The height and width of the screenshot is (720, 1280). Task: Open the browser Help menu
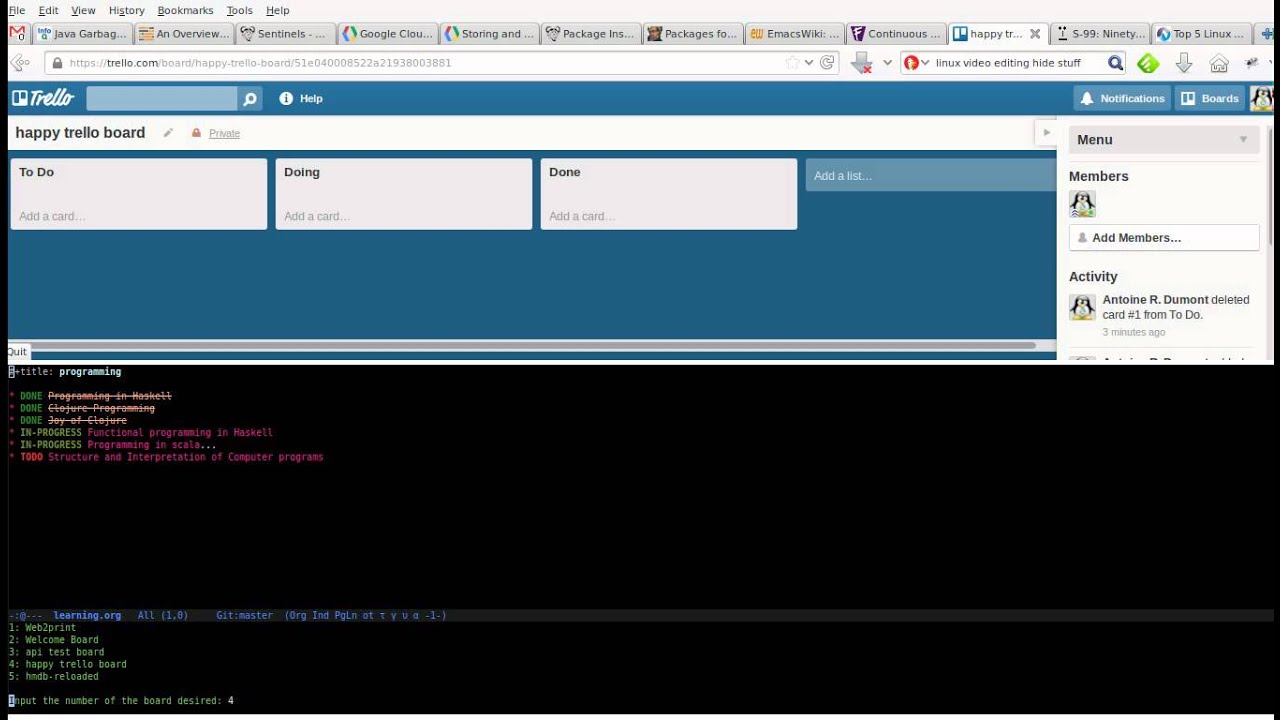(277, 10)
